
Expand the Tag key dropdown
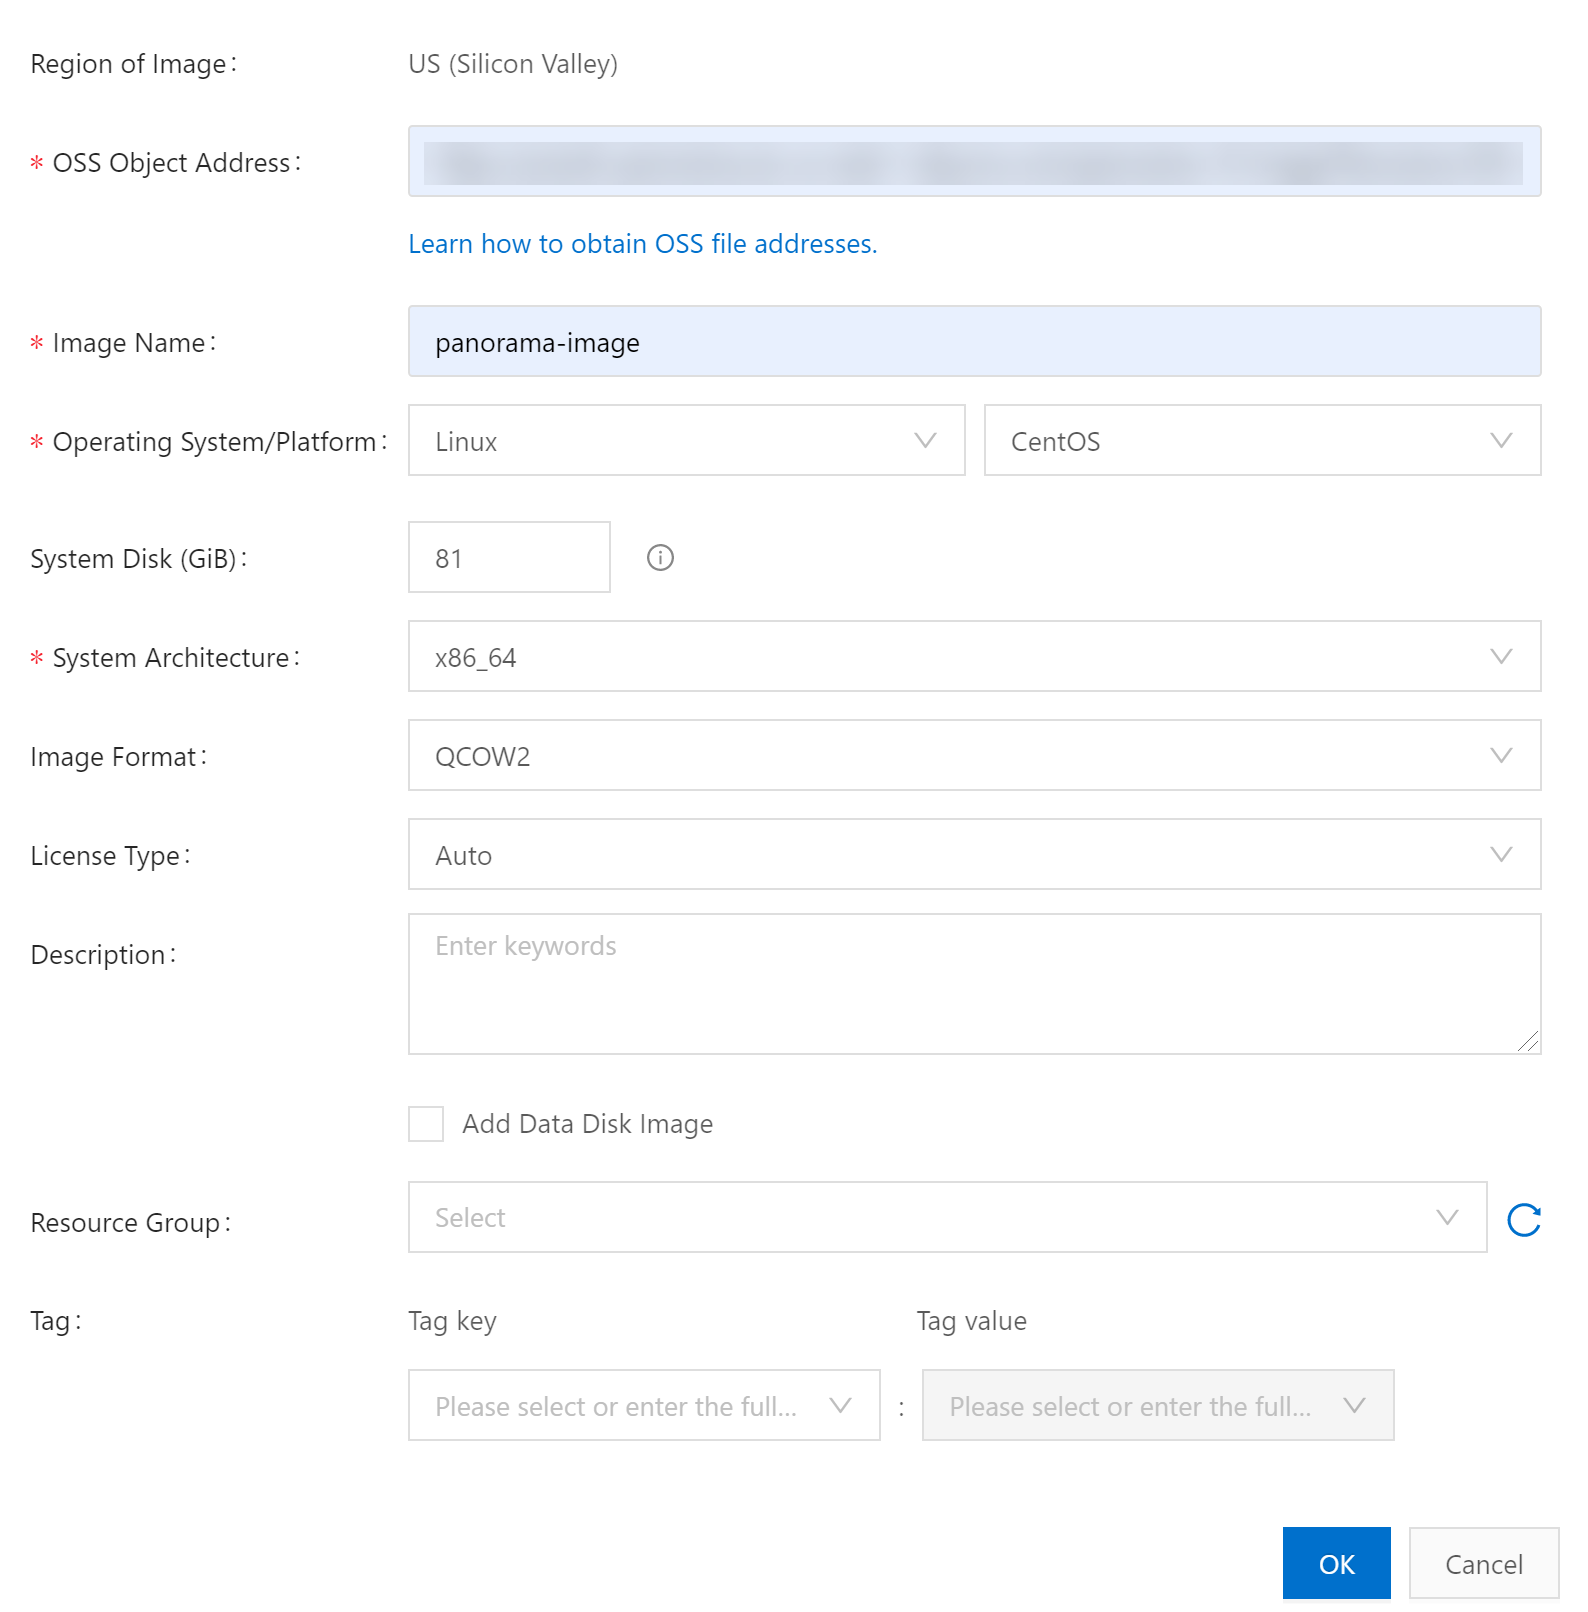643,1406
